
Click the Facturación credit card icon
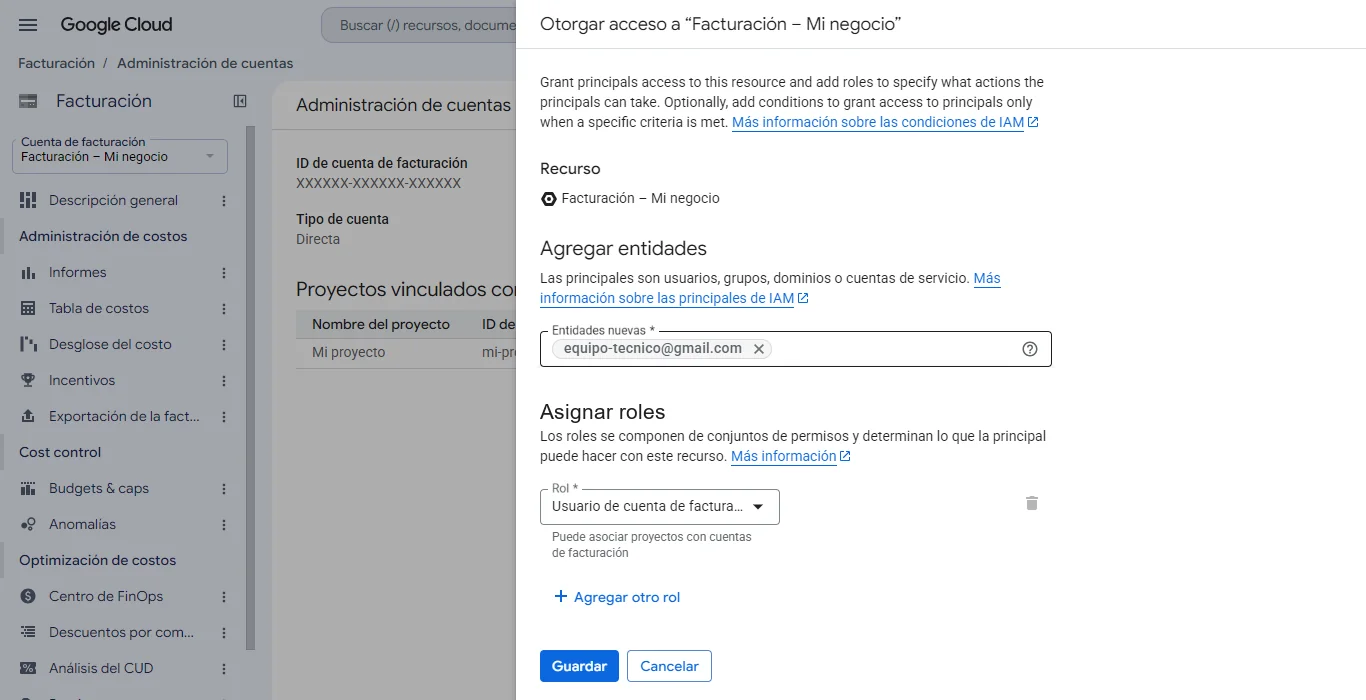pyautogui.click(x=29, y=101)
